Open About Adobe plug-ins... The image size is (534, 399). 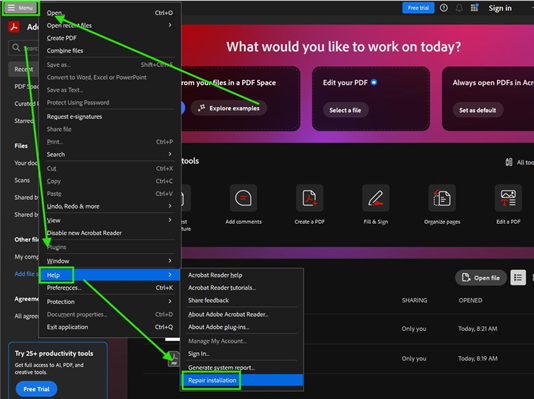242,327
